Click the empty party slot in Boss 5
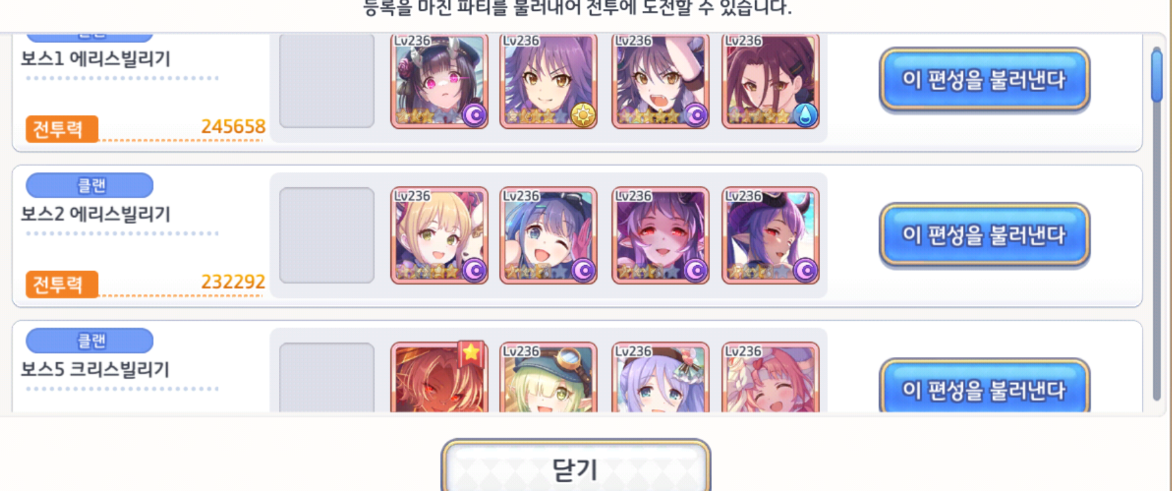 (327, 377)
